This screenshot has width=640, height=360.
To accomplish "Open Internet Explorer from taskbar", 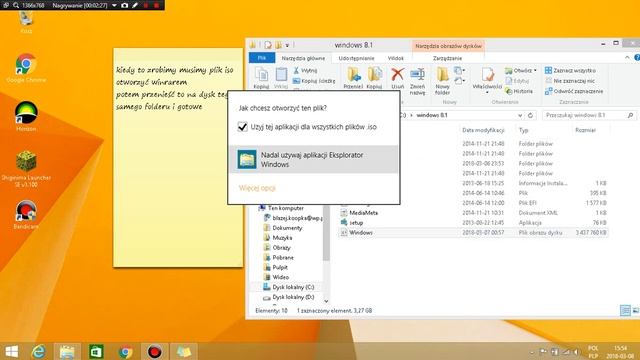I will click(x=39, y=351).
